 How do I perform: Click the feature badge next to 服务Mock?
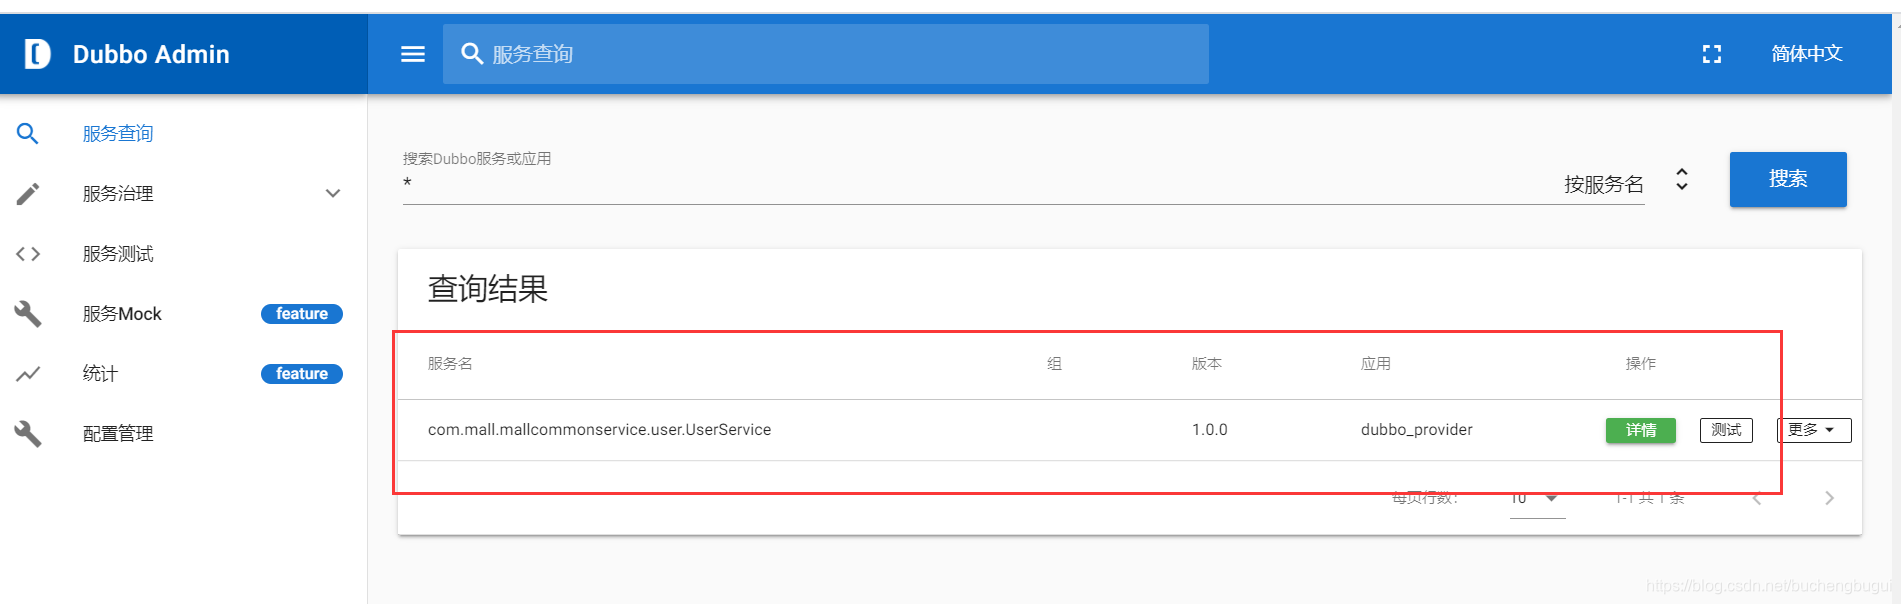(x=302, y=314)
